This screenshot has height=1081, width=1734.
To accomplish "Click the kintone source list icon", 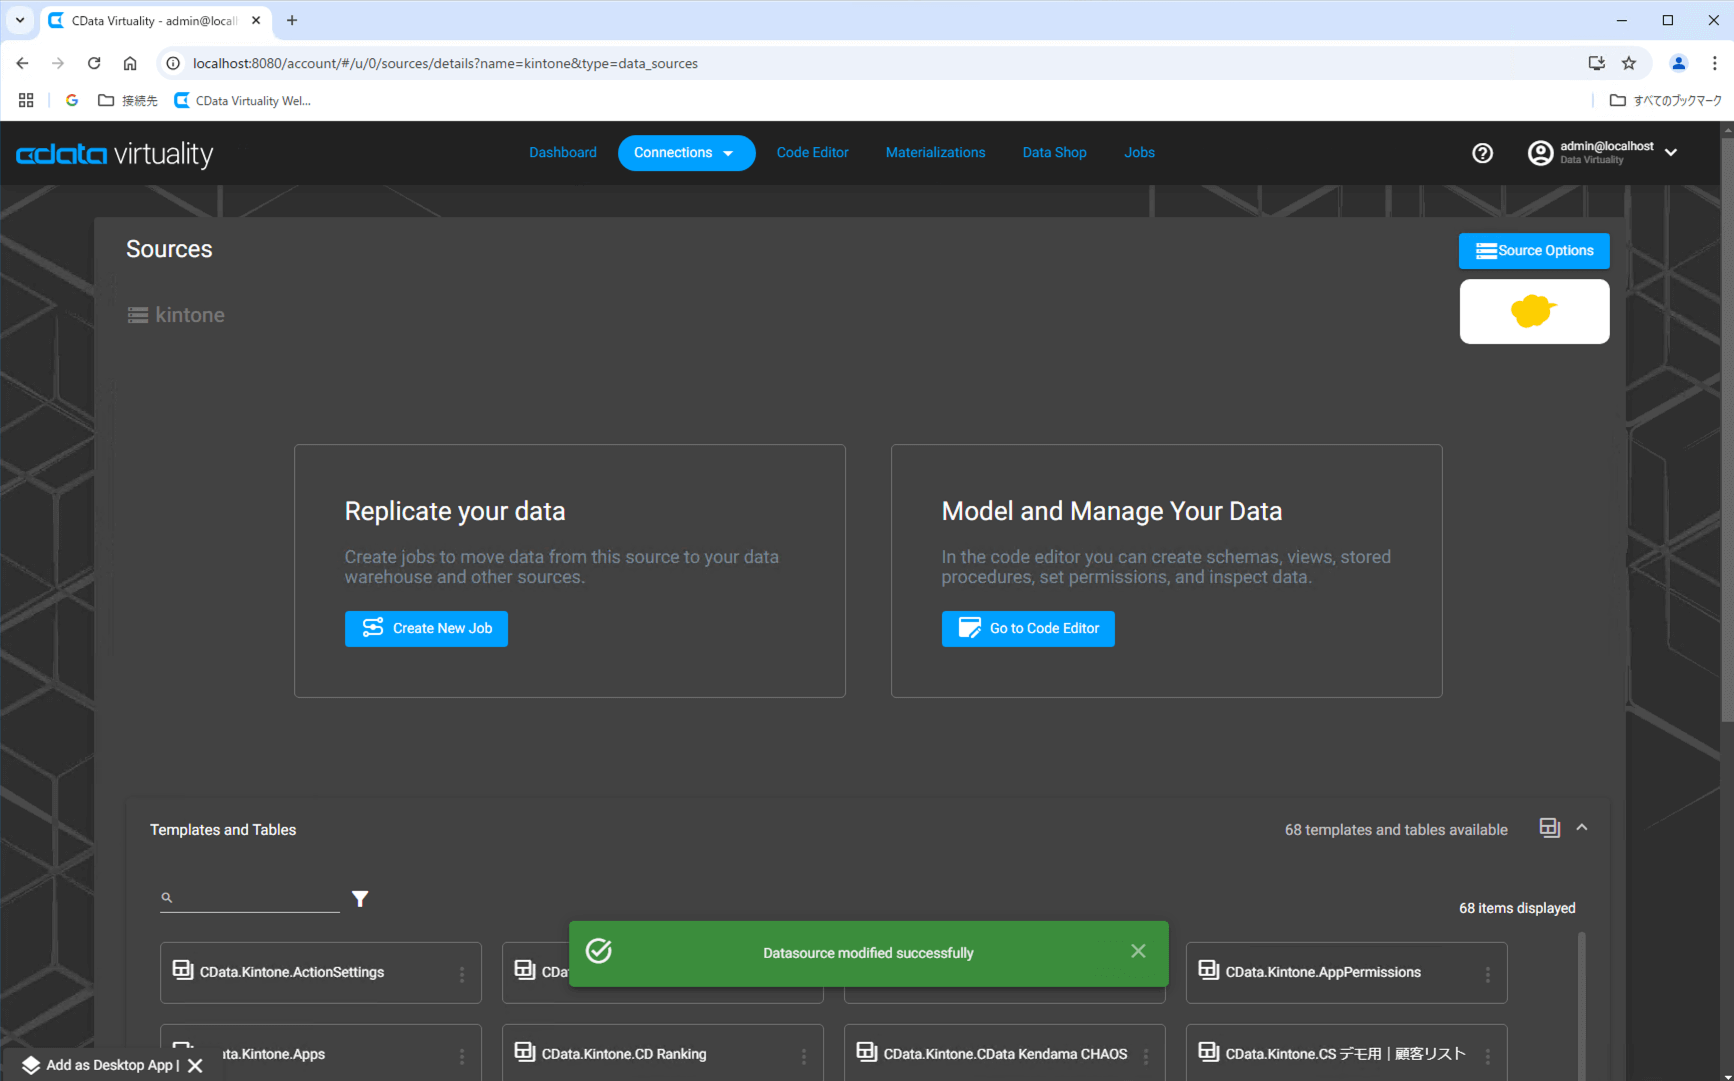I will (x=138, y=315).
